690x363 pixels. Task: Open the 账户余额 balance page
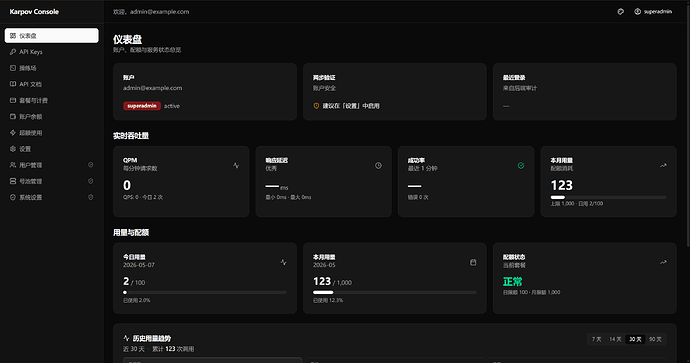[x=51, y=117]
